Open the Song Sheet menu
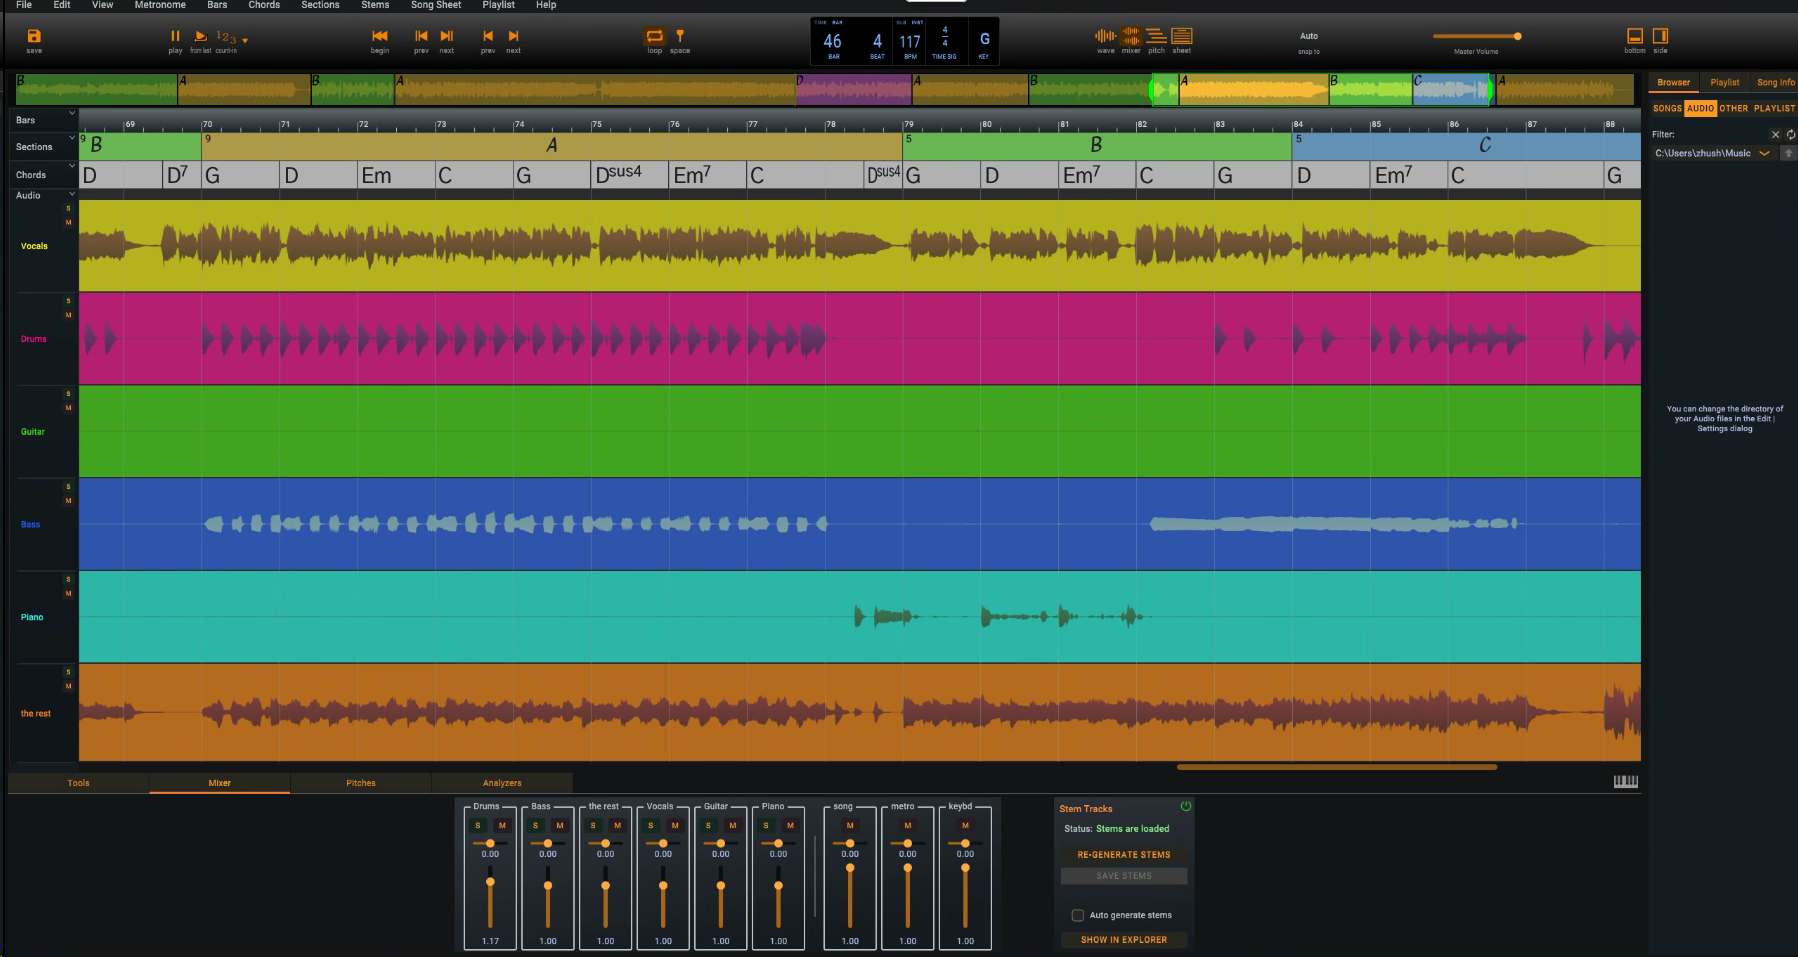Screen dimensions: 1798x957 pyautogui.click(x=436, y=5)
